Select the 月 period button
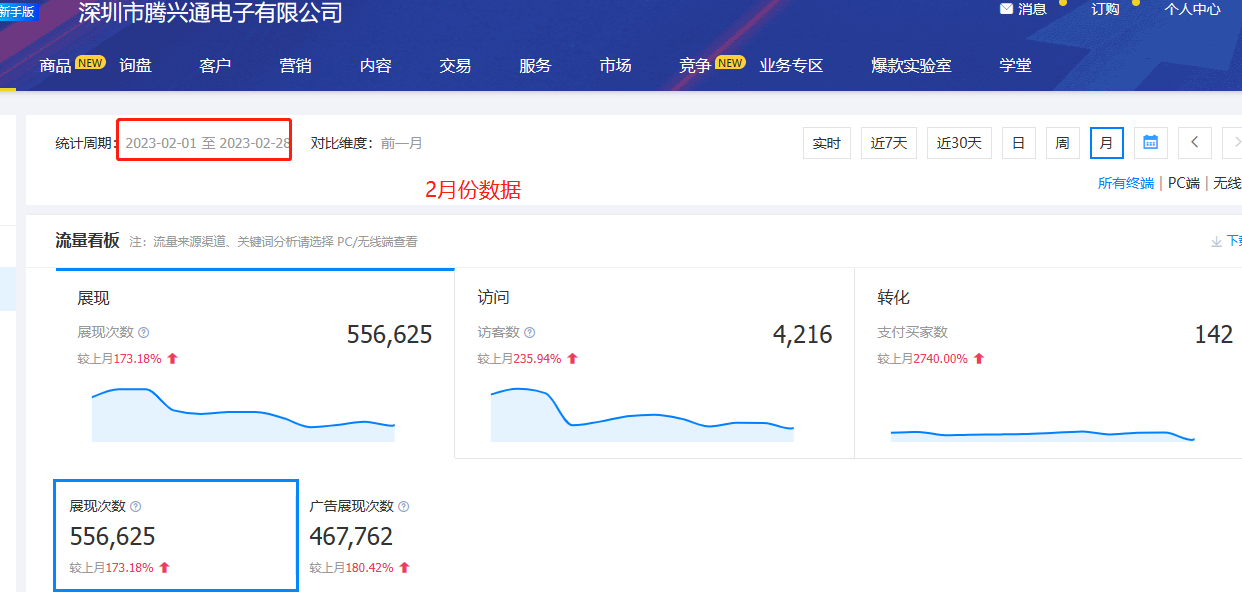Screen dimensions: 1242x592 click(1107, 143)
